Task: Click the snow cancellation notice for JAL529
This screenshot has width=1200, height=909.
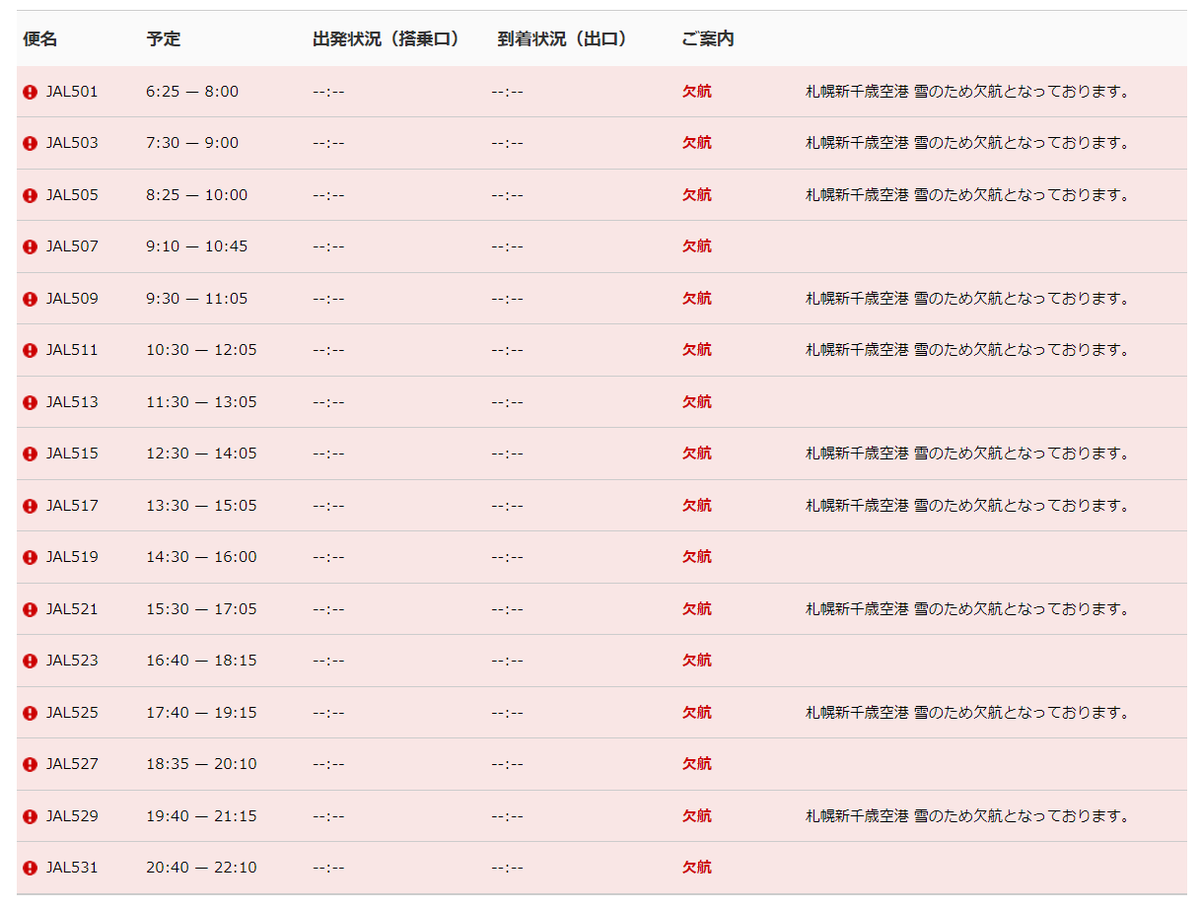Action: click(968, 816)
